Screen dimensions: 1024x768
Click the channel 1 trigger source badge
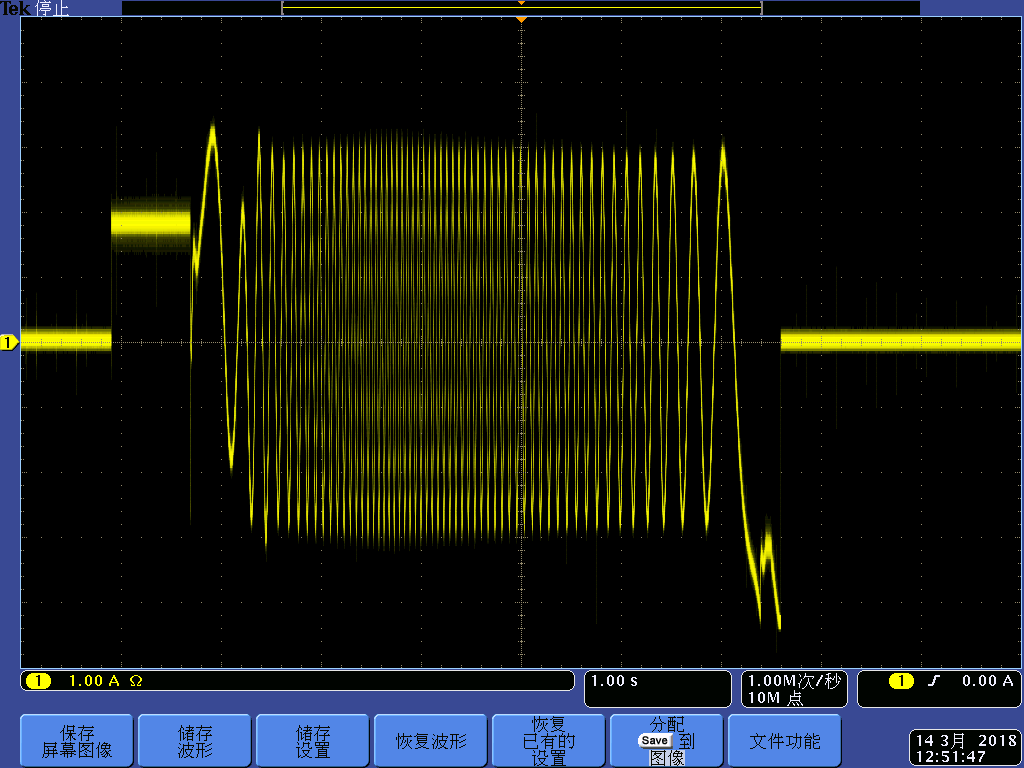[901, 681]
